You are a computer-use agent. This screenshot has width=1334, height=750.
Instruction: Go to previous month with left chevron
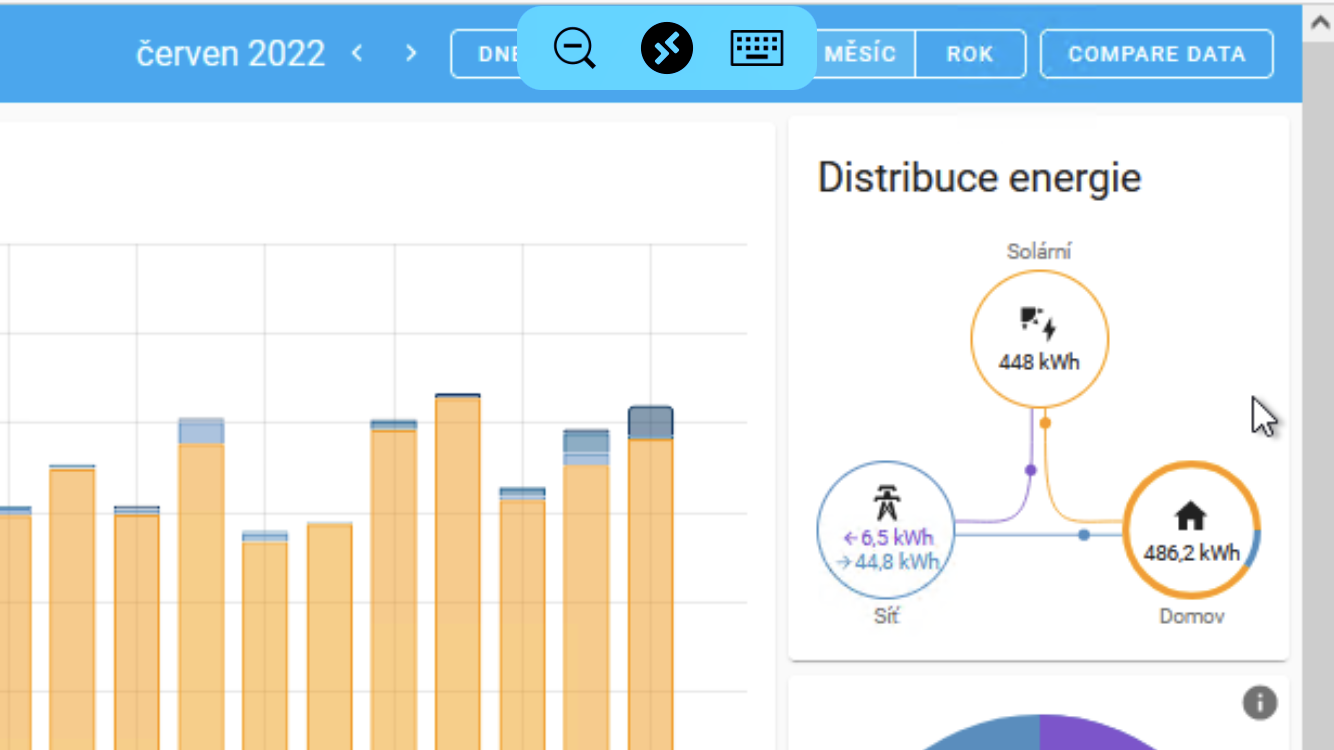point(357,53)
